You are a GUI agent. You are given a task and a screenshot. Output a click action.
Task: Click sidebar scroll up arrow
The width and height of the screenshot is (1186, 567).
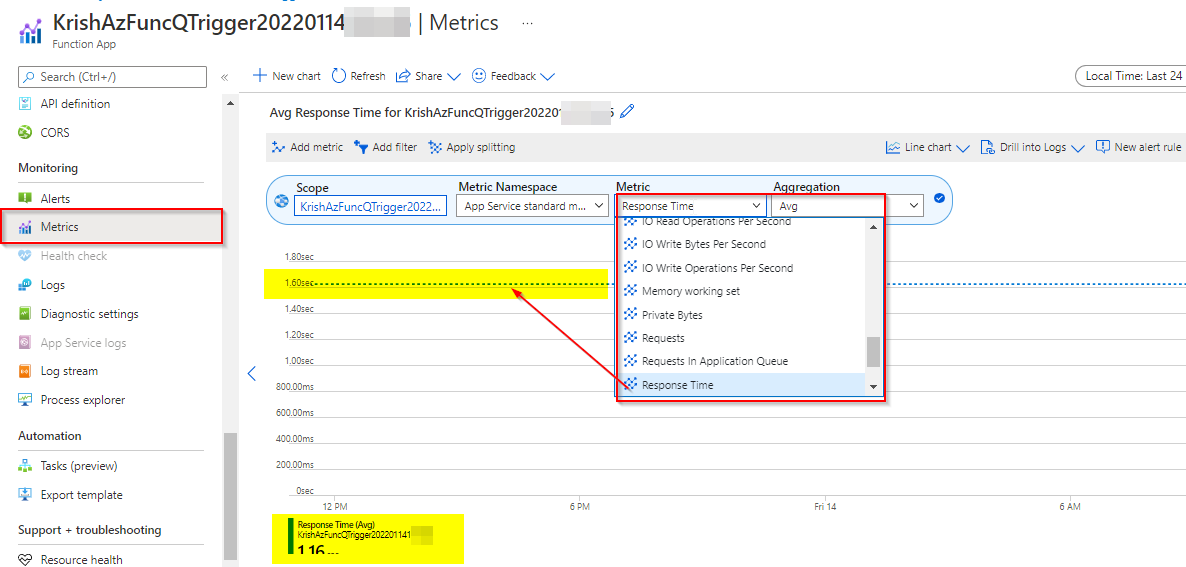click(x=230, y=102)
